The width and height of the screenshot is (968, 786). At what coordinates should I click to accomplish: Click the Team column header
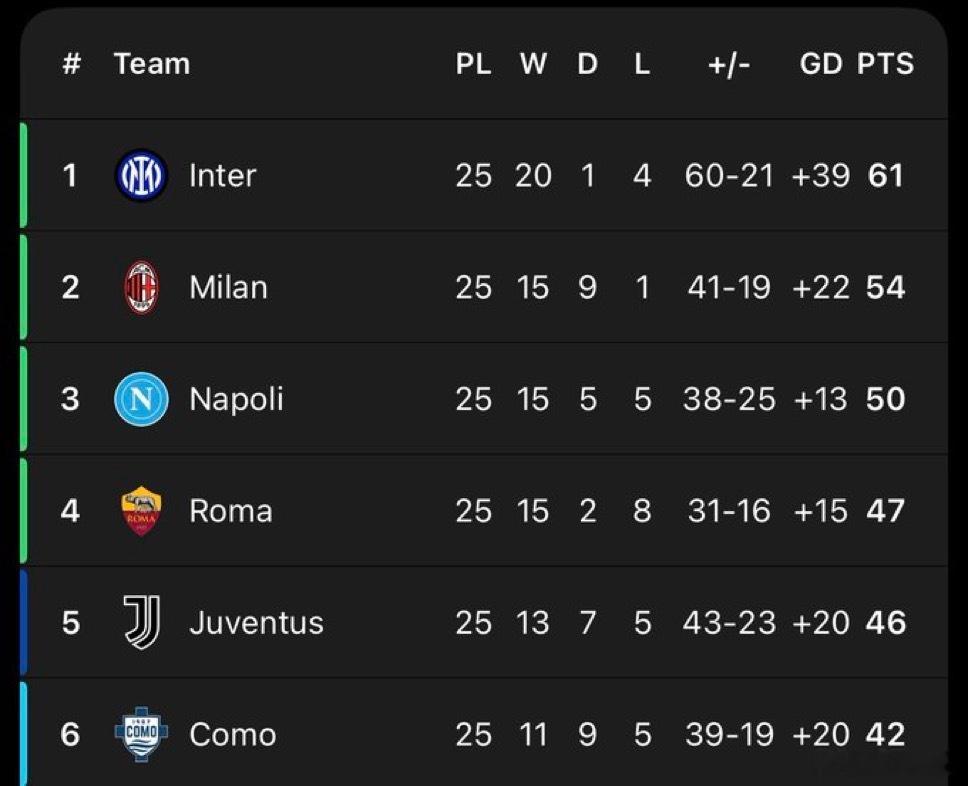tap(152, 64)
